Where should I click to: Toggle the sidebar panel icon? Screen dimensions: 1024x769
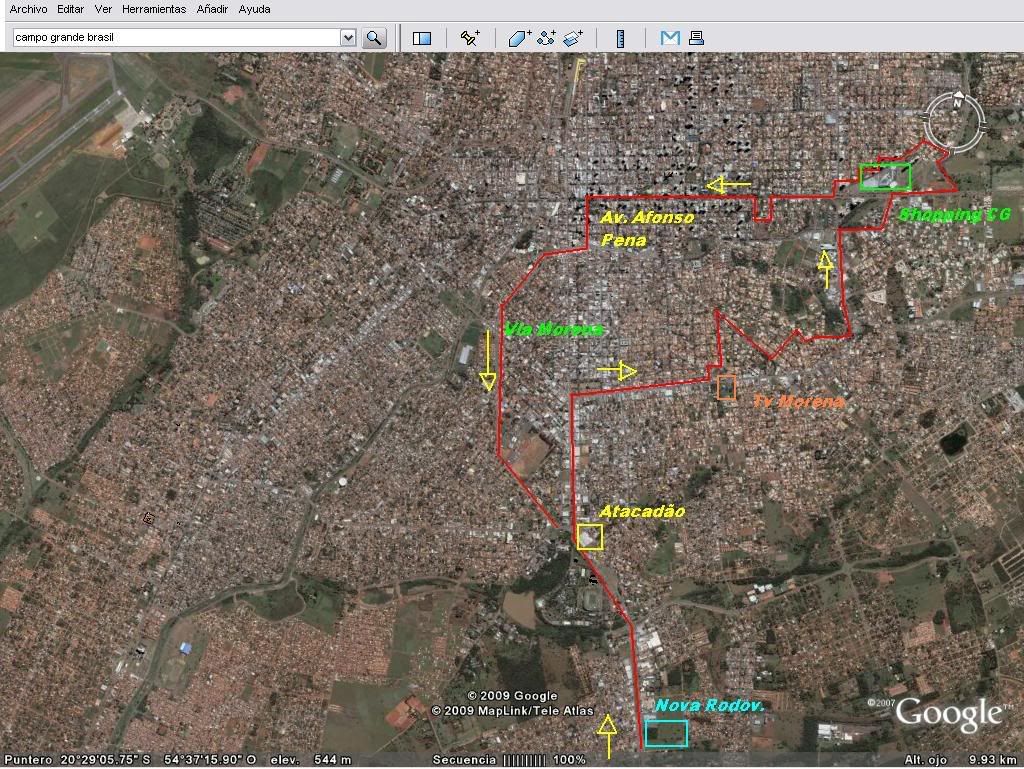coord(422,38)
